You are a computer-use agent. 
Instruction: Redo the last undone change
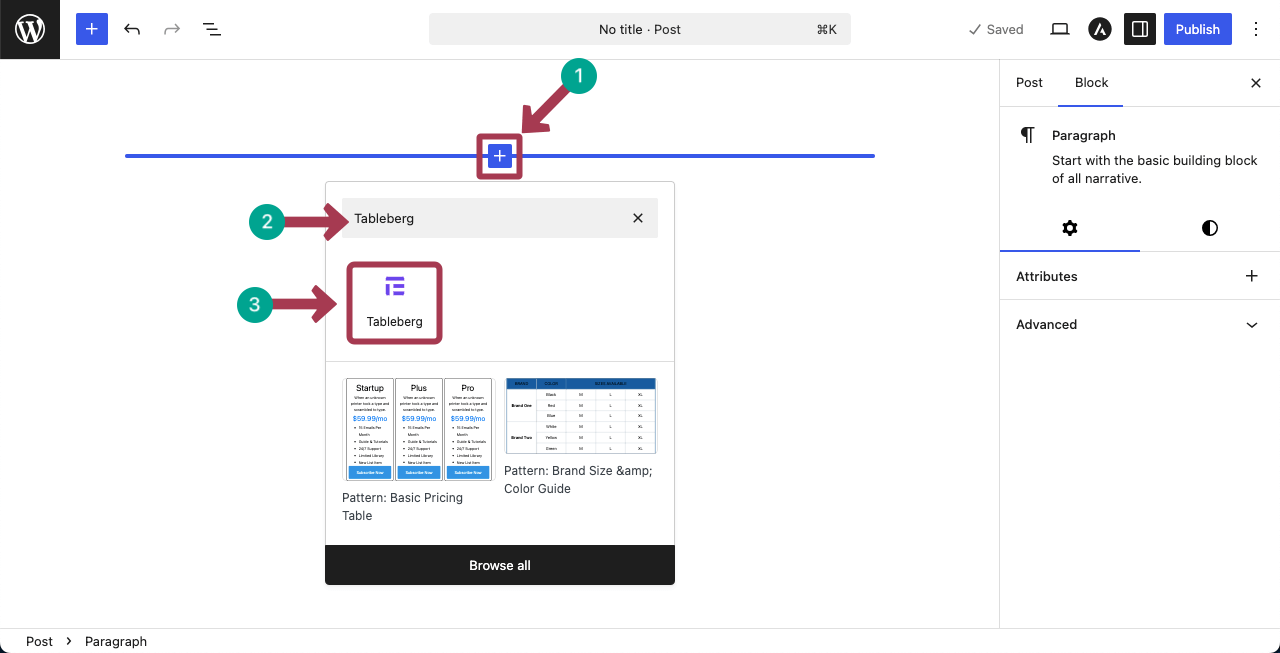coord(172,29)
